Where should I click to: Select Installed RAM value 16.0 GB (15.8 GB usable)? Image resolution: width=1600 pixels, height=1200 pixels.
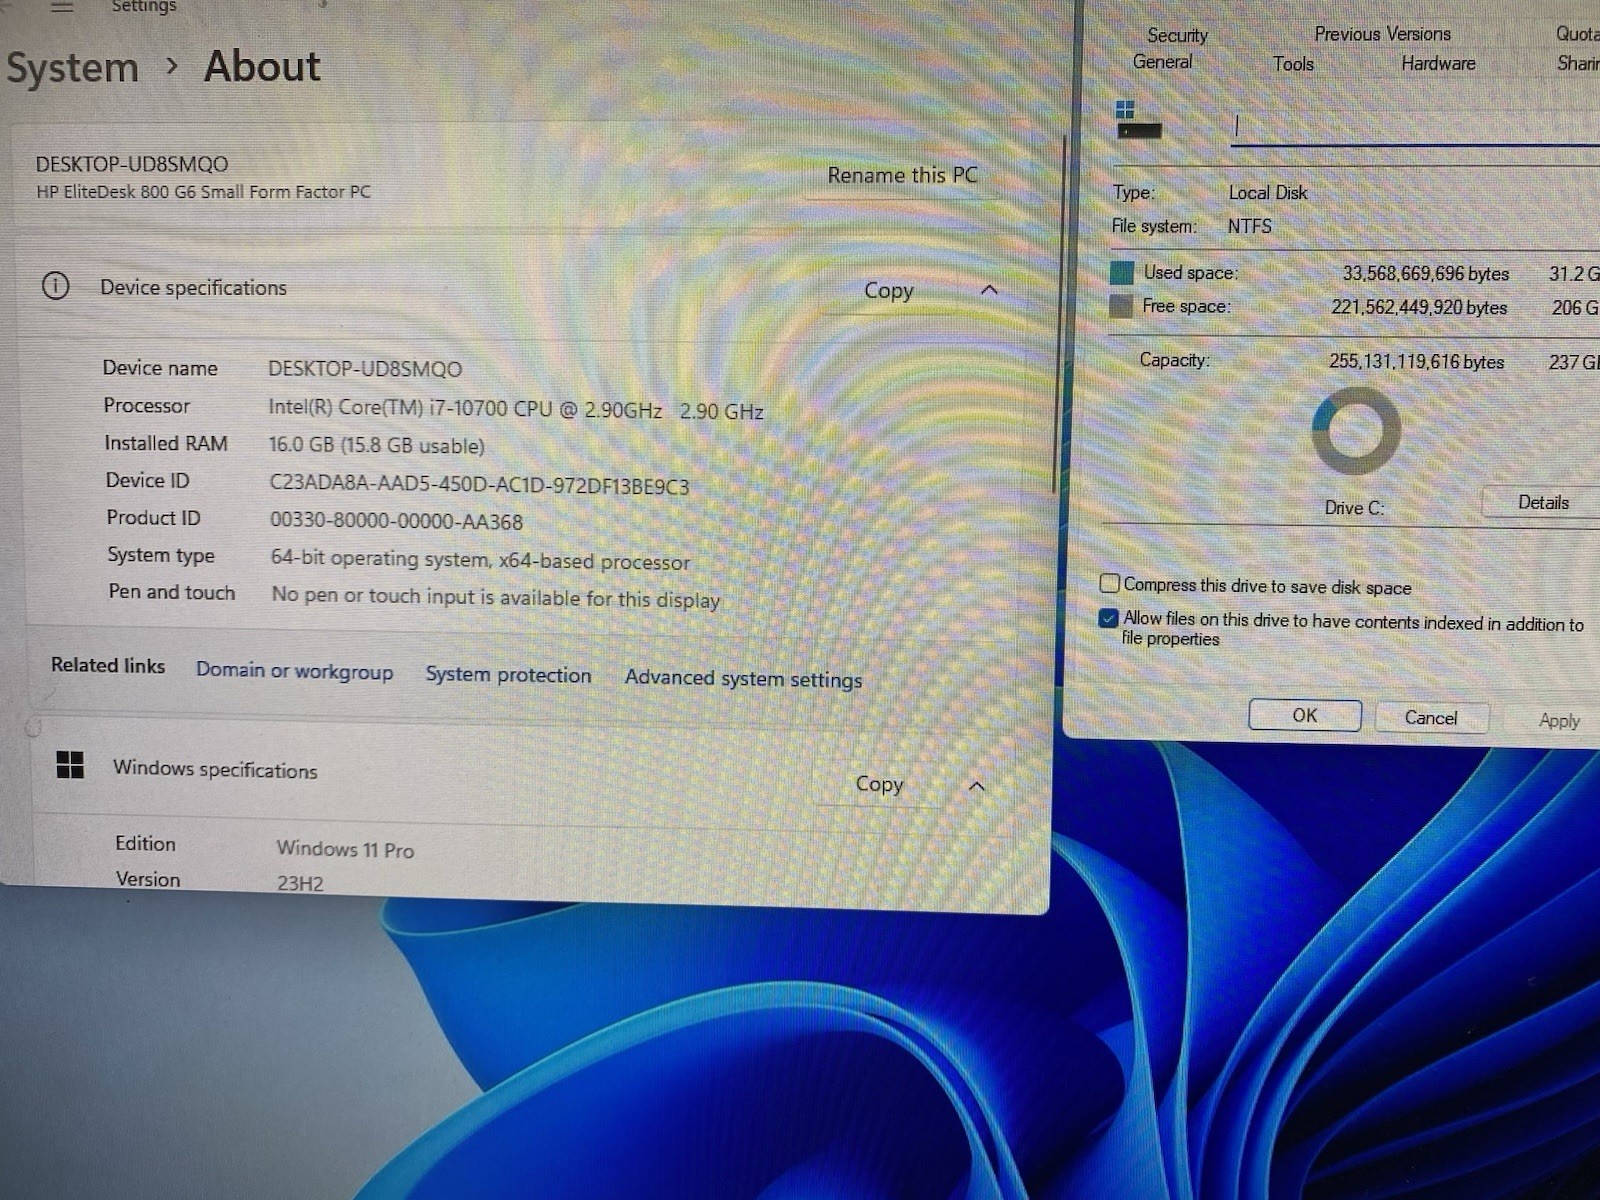point(376,445)
